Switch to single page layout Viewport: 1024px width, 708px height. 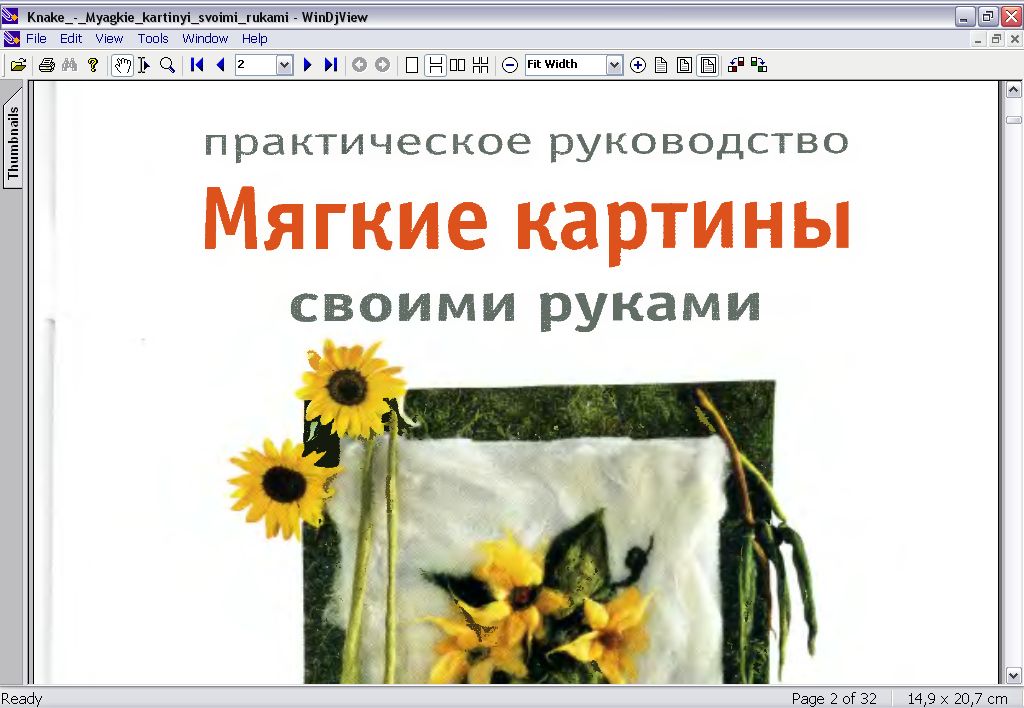(411, 65)
